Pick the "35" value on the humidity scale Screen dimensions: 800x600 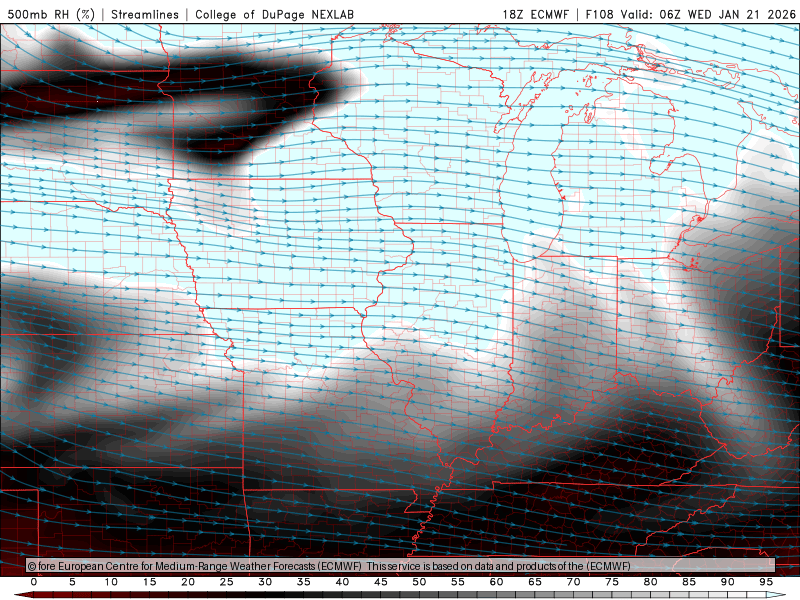pyautogui.click(x=304, y=582)
